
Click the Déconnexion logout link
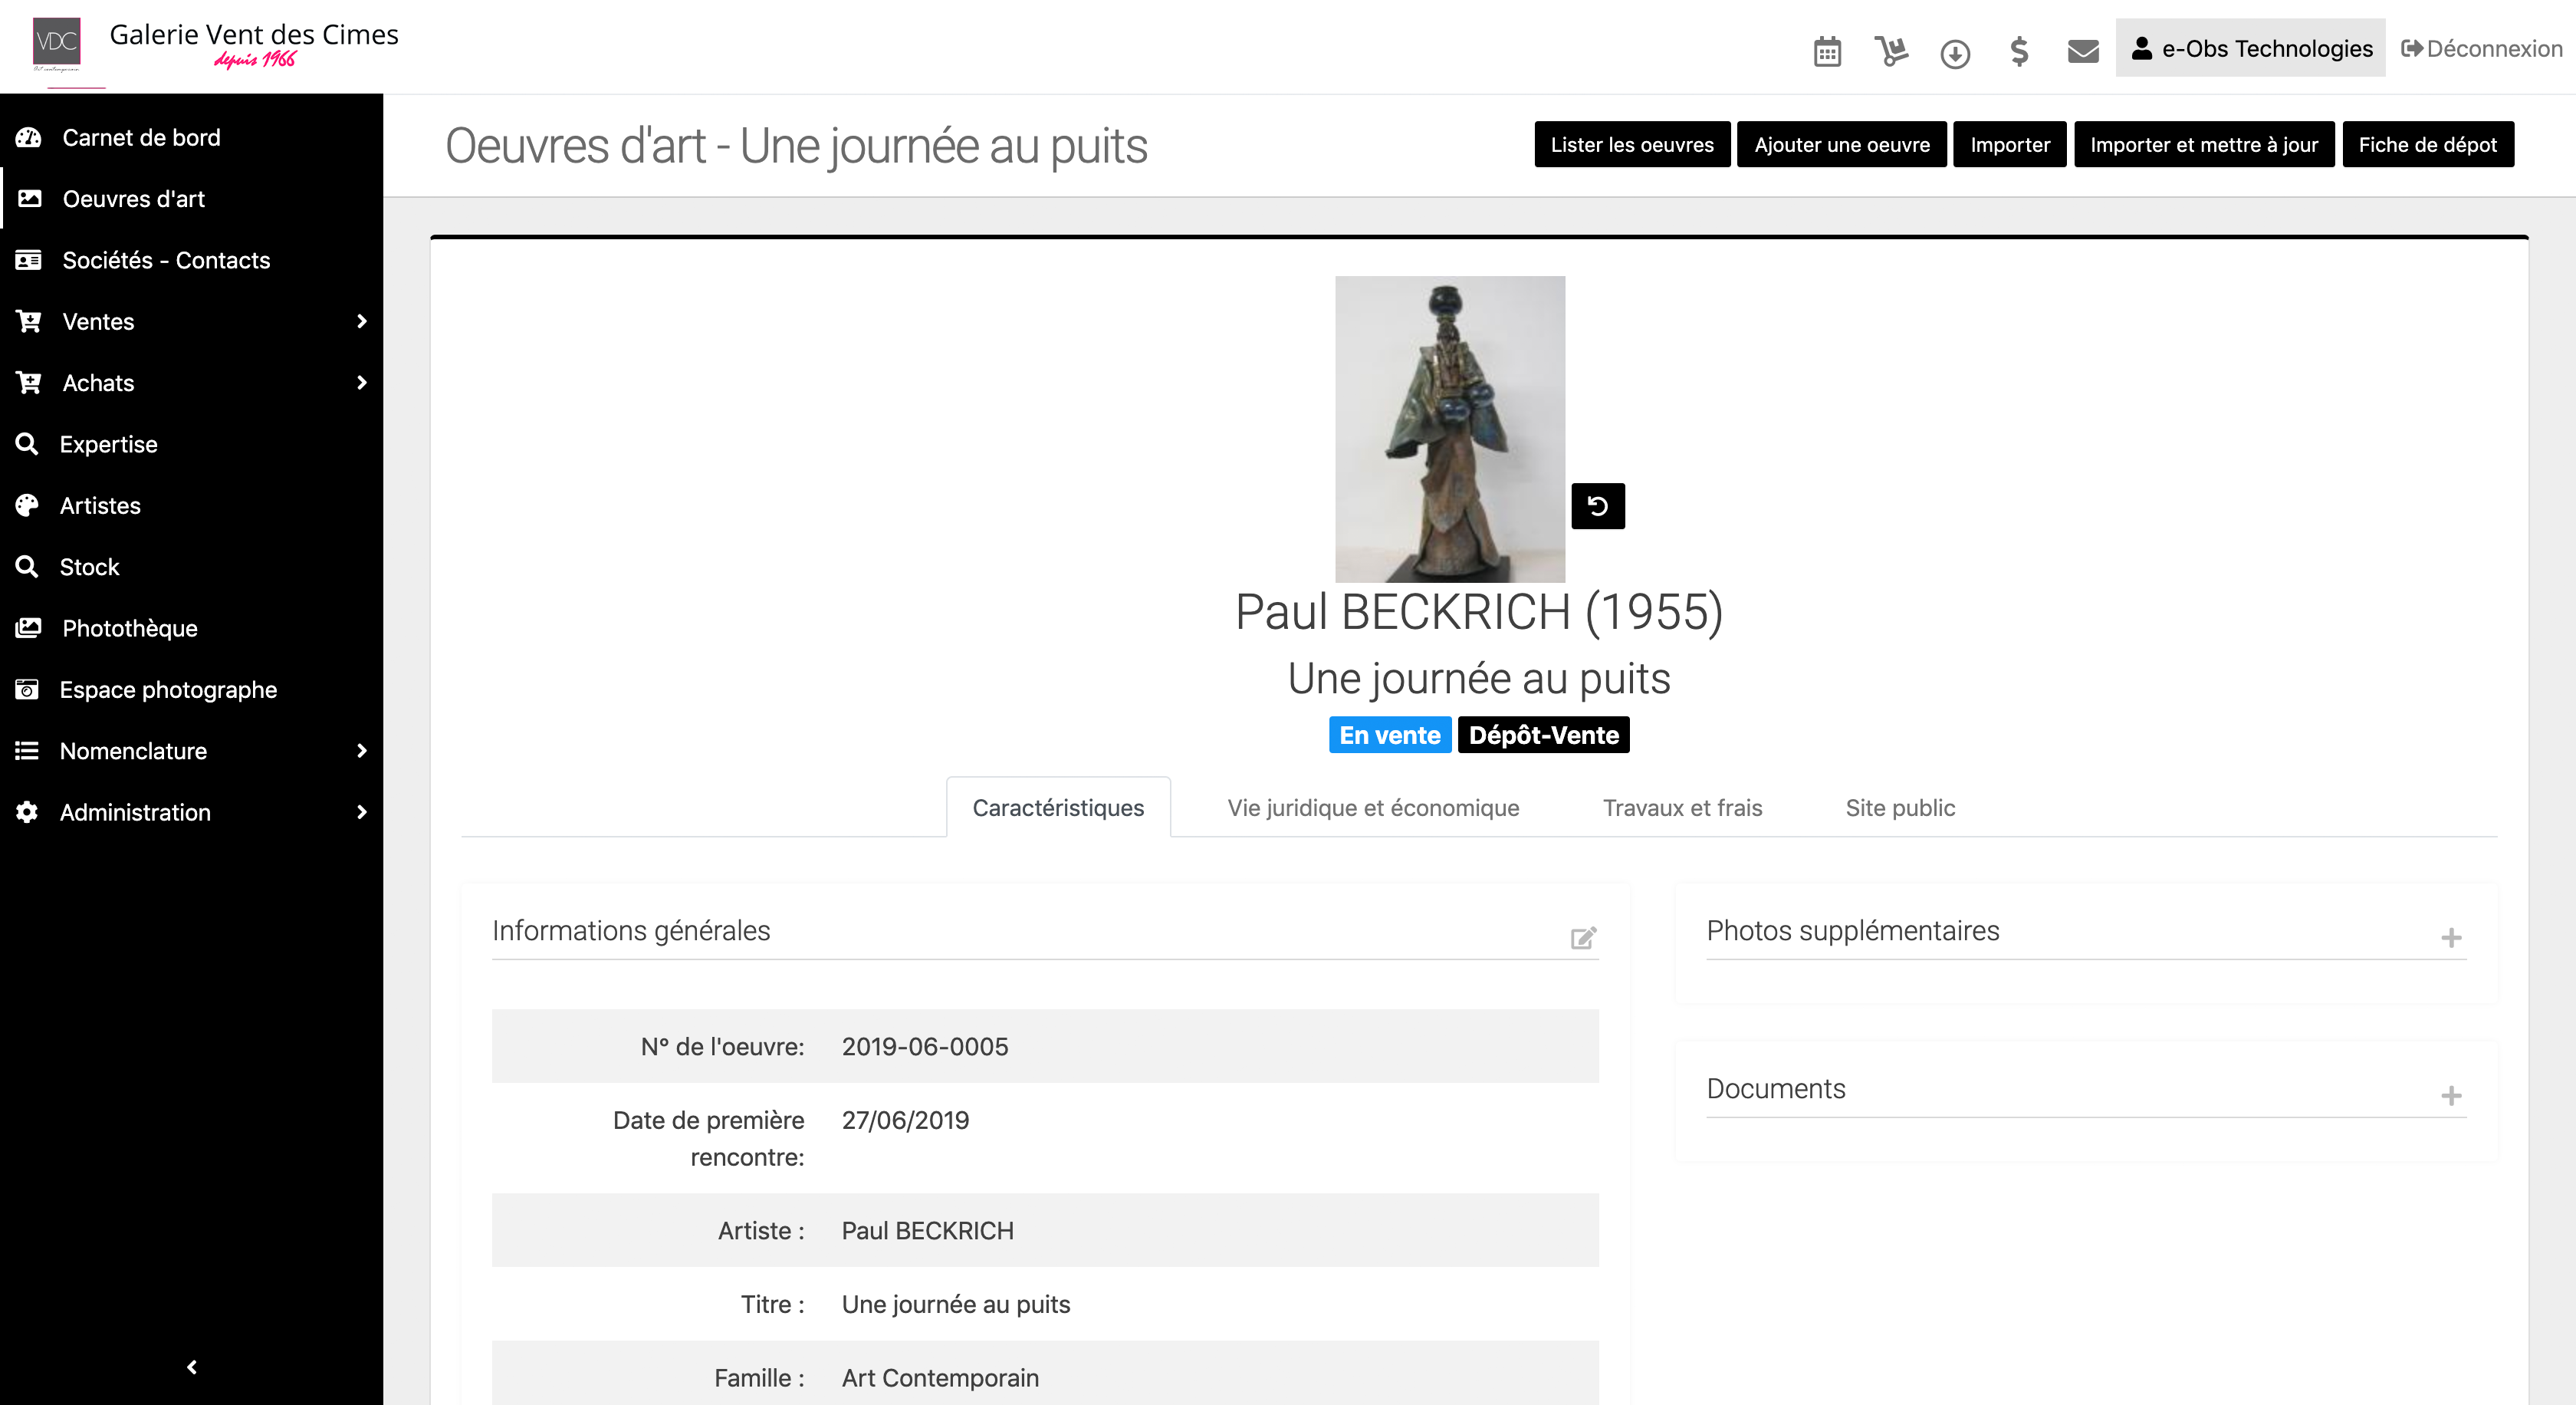click(2482, 48)
